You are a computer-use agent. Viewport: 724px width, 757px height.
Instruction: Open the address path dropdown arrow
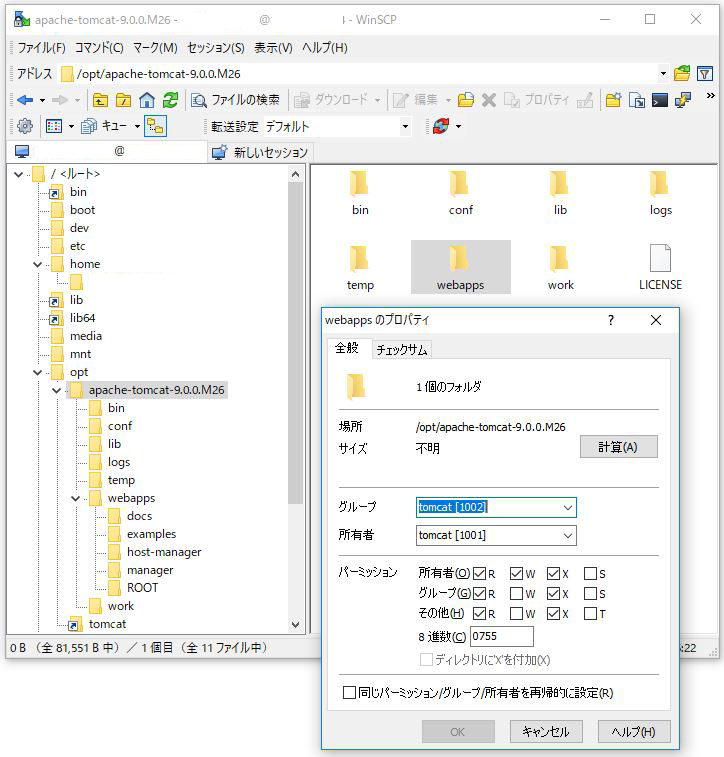click(x=663, y=74)
